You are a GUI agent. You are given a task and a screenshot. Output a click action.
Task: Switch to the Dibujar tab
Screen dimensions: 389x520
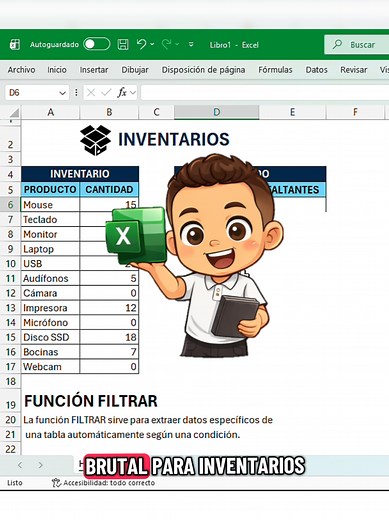pyautogui.click(x=135, y=70)
